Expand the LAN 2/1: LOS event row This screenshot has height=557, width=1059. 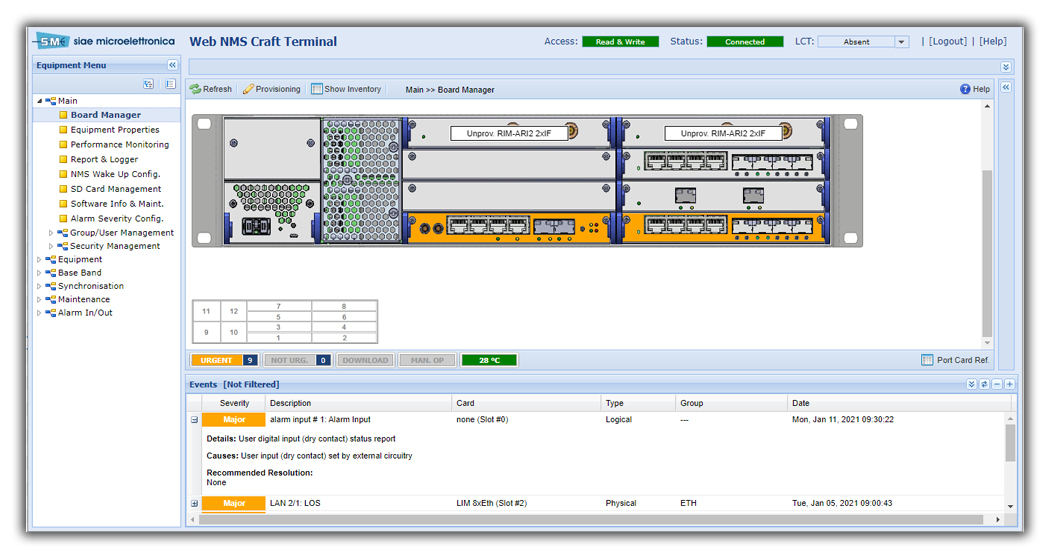(x=195, y=504)
